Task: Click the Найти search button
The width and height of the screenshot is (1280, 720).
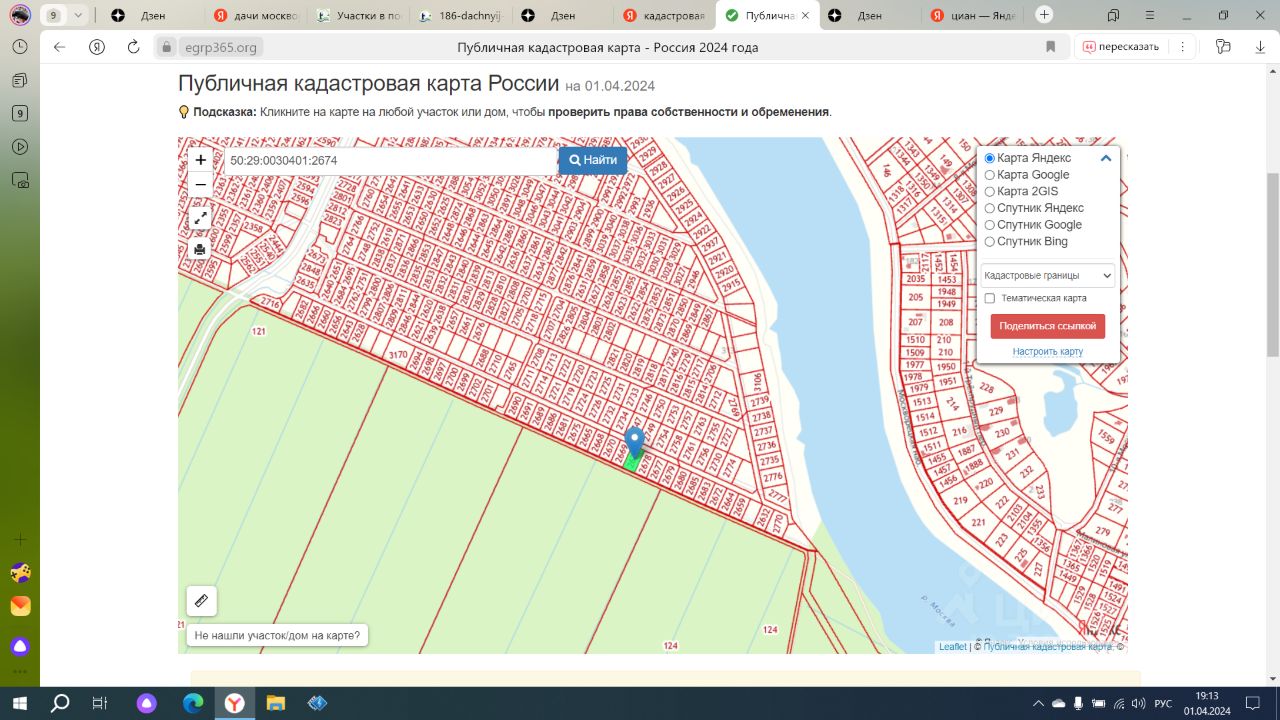Action: (593, 160)
